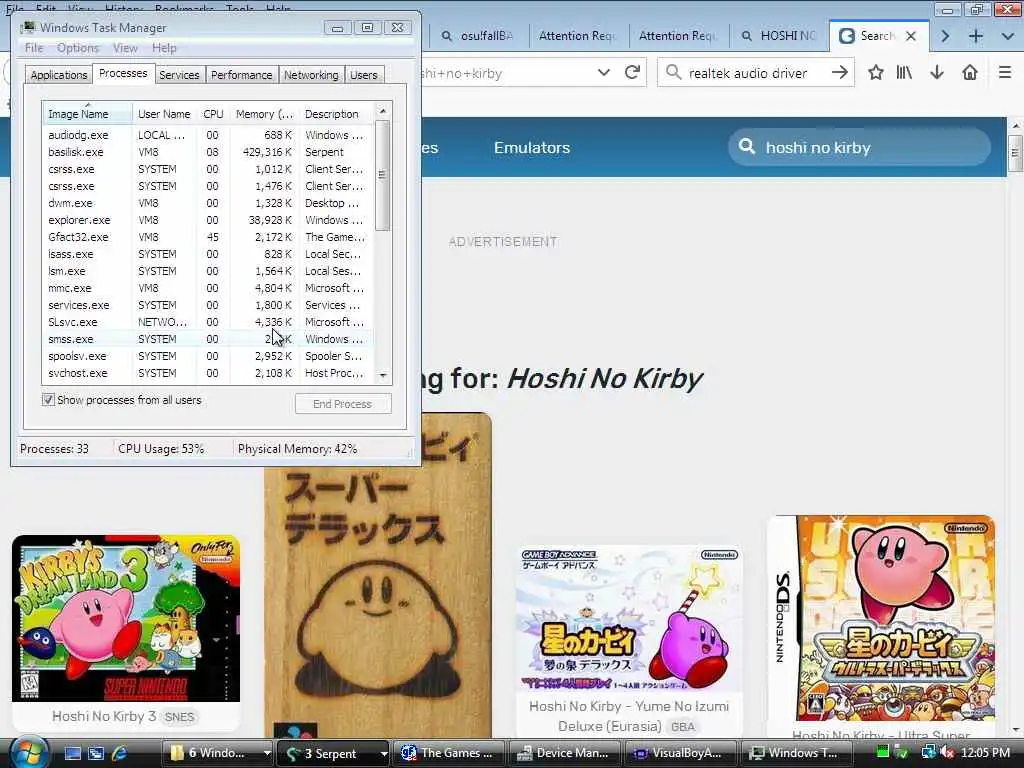
Task: Select the Kirby's Dream Land 3 cover thumbnail
Action: [x=126, y=618]
